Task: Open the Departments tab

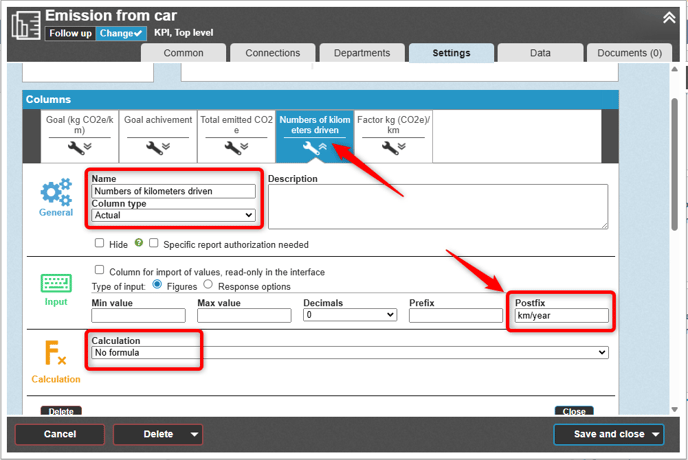Action: tap(361, 53)
